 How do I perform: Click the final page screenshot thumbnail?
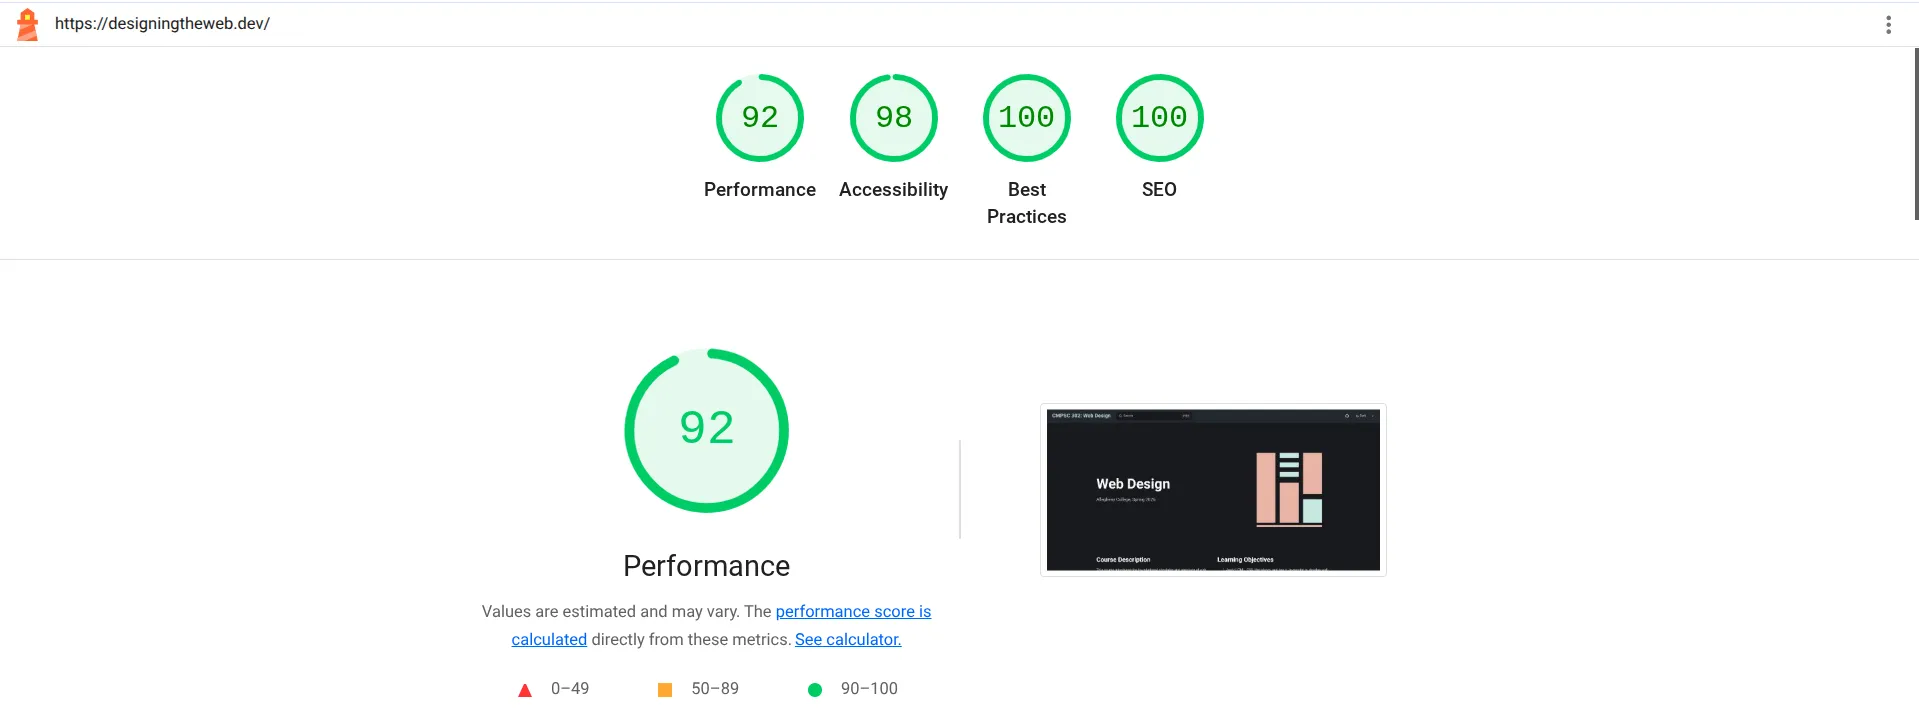[x=1213, y=490]
